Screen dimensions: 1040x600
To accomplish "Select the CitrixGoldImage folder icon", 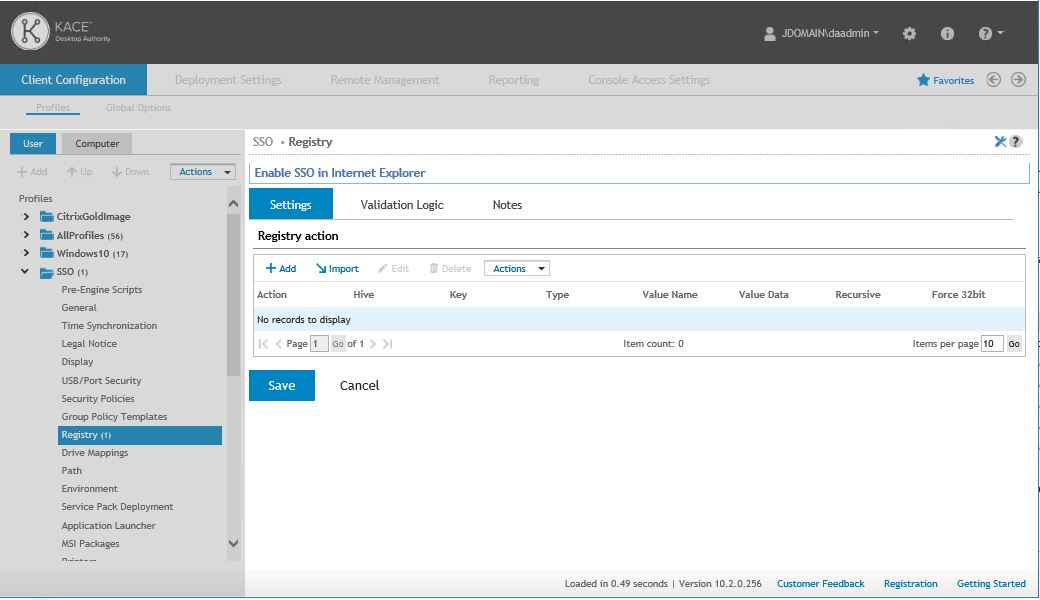I will coord(46,216).
